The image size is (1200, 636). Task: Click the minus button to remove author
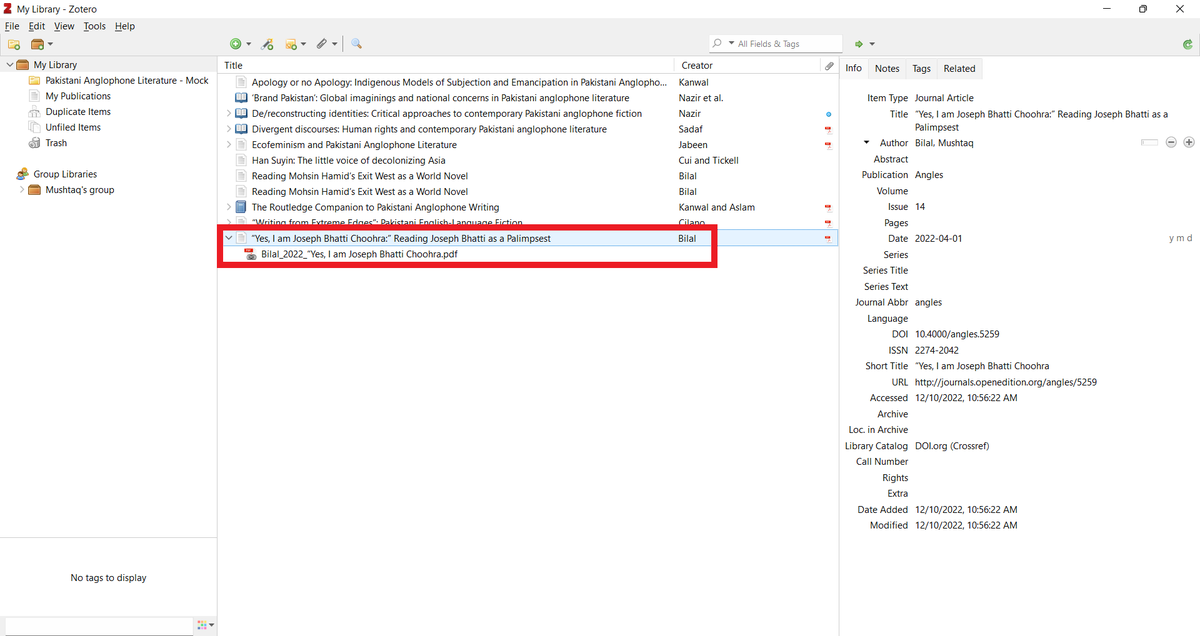coord(1172,143)
